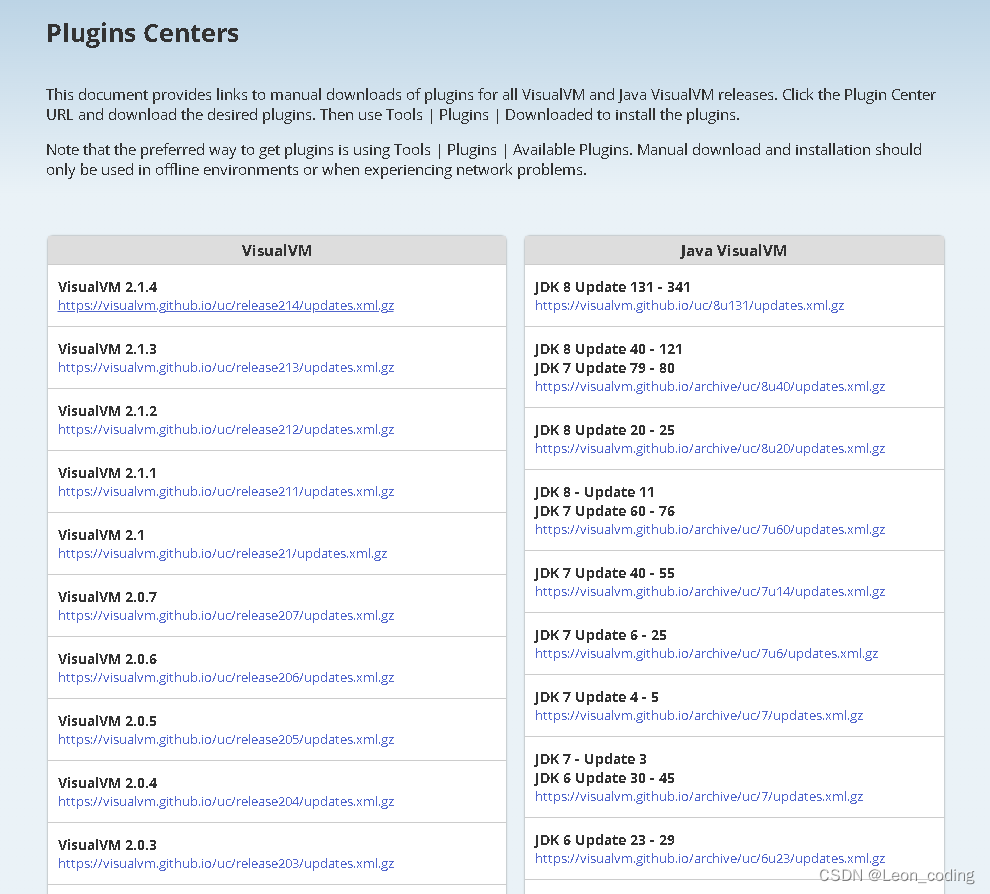Image resolution: width=990 pixels, height=894 pixels.
Task: Click the 'JDK 7 Update 60 - 76' title
Action: (x=605, y=511)
